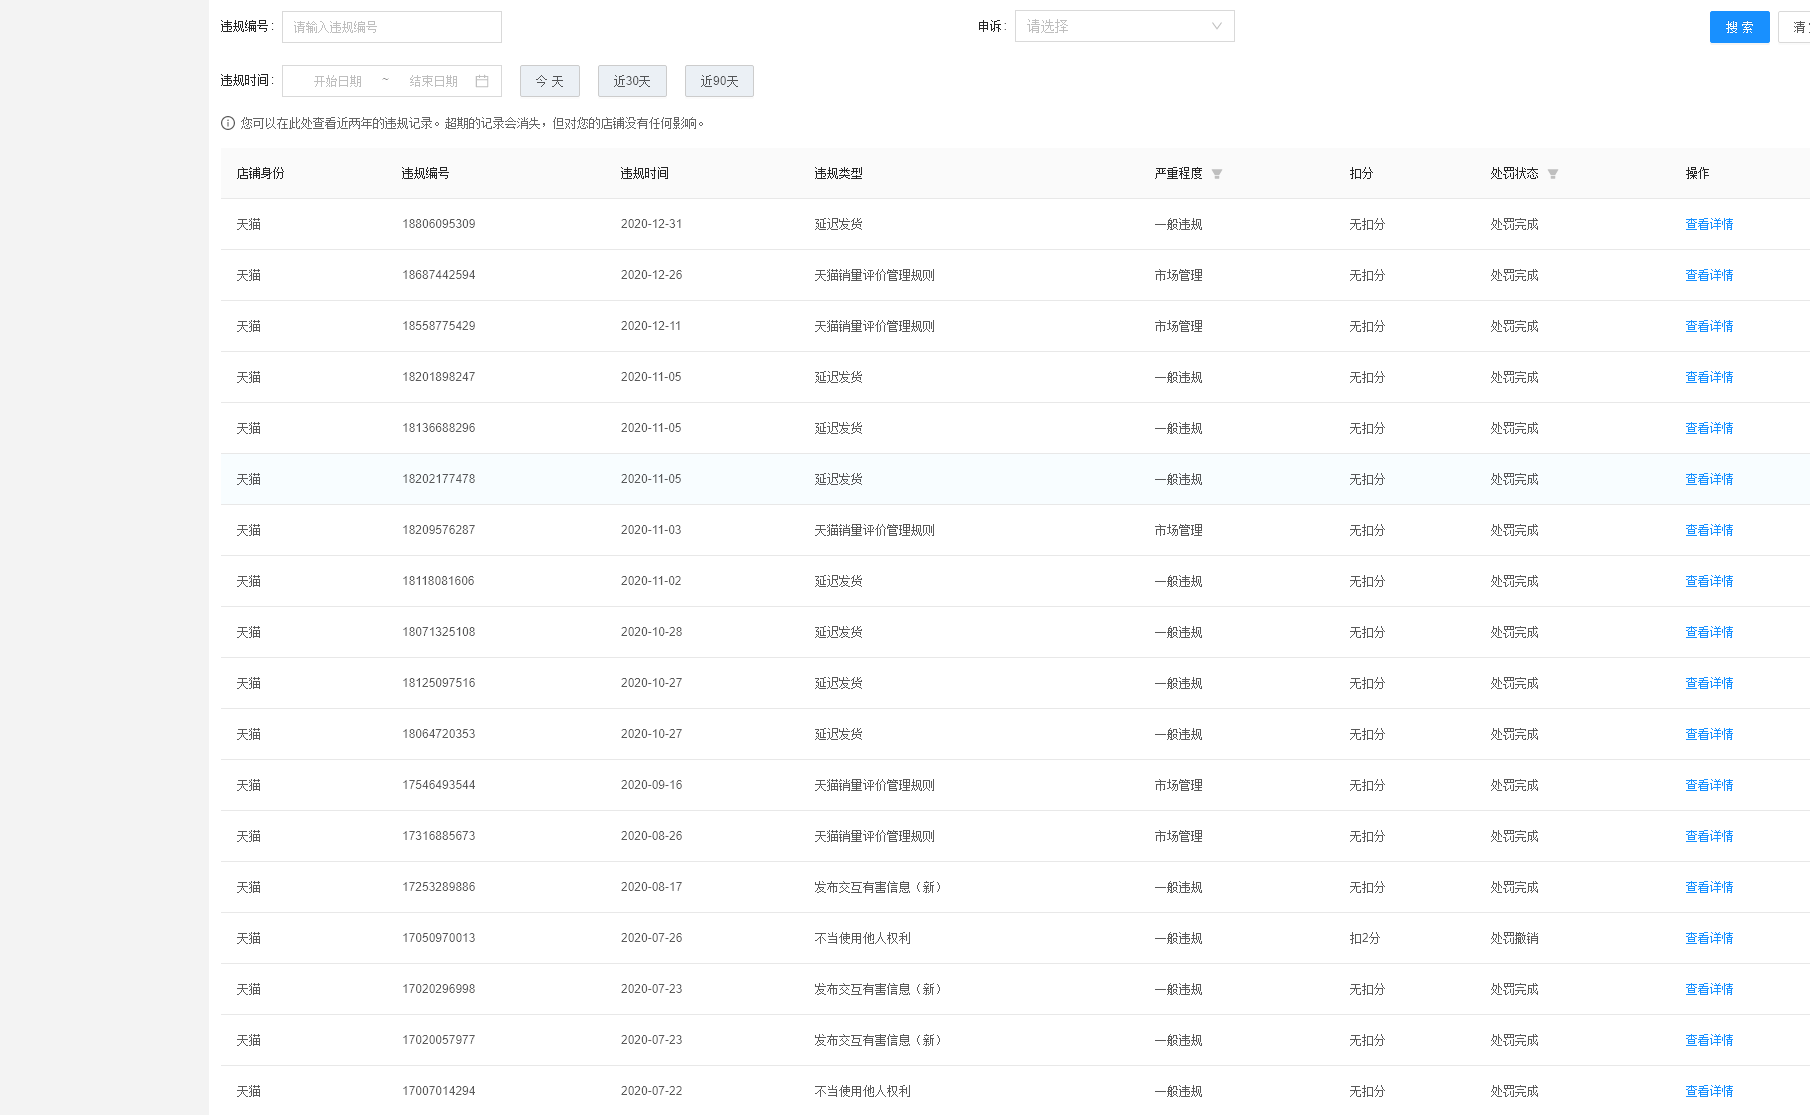View details for violation 17020057977

tap(1709, 1040)
